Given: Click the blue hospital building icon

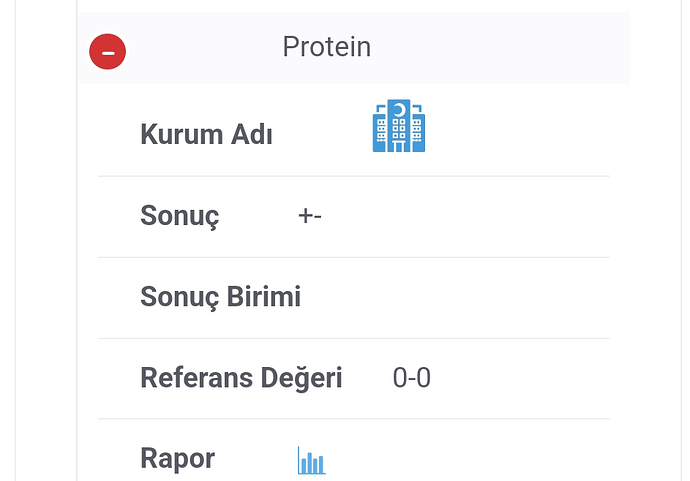Looking at the screenshot, I should point(399,126).
